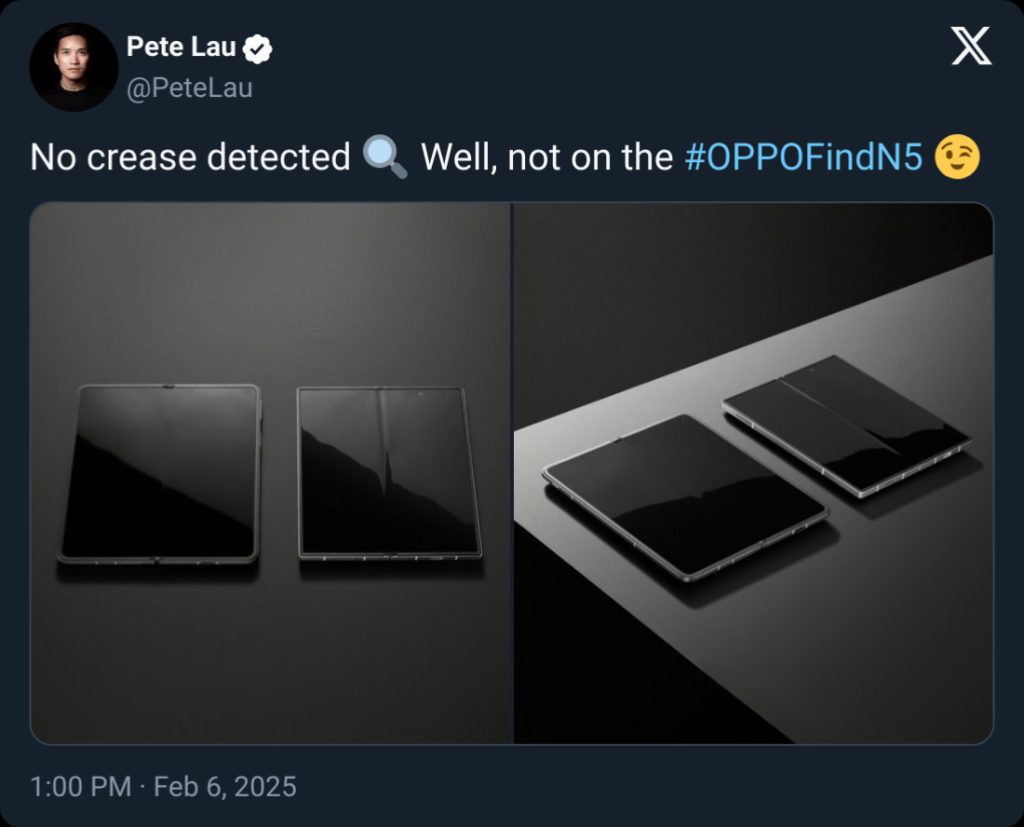Viewport: 1024px width, 827px height.
Task: Click the 1:00 PM timestamp
Action: [81, 786]
